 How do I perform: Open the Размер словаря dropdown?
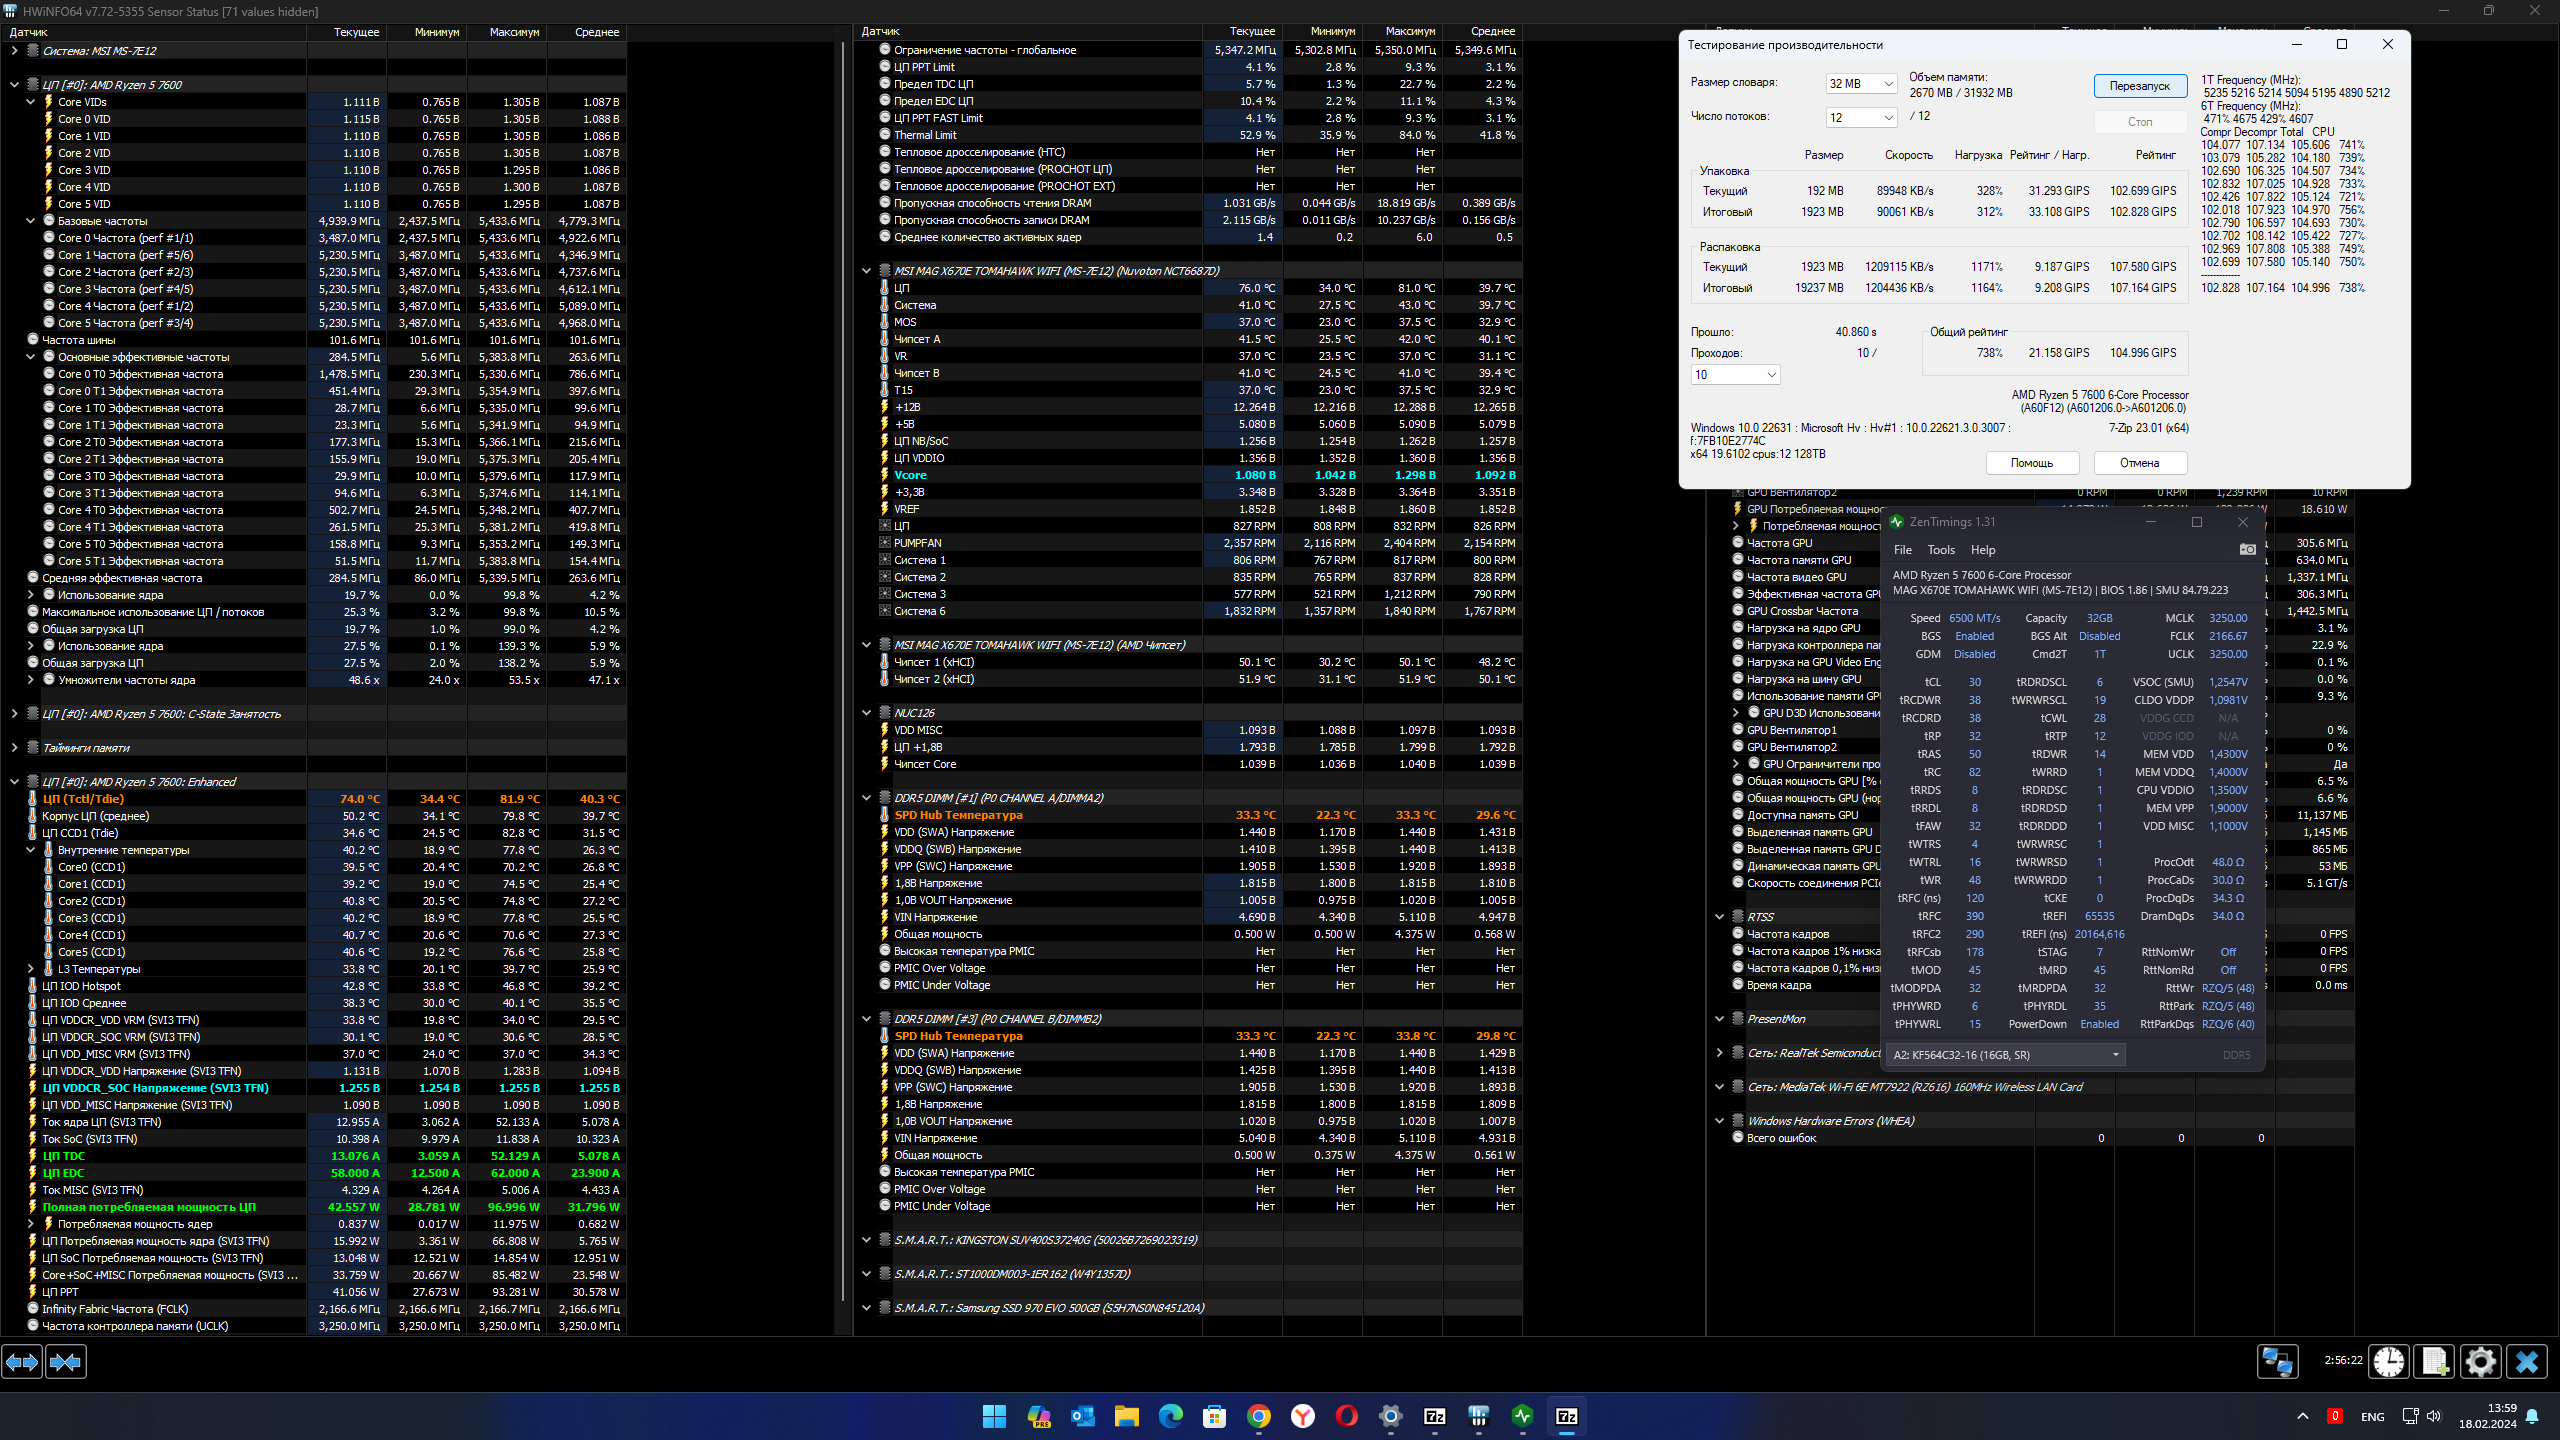pos(1860,84)
